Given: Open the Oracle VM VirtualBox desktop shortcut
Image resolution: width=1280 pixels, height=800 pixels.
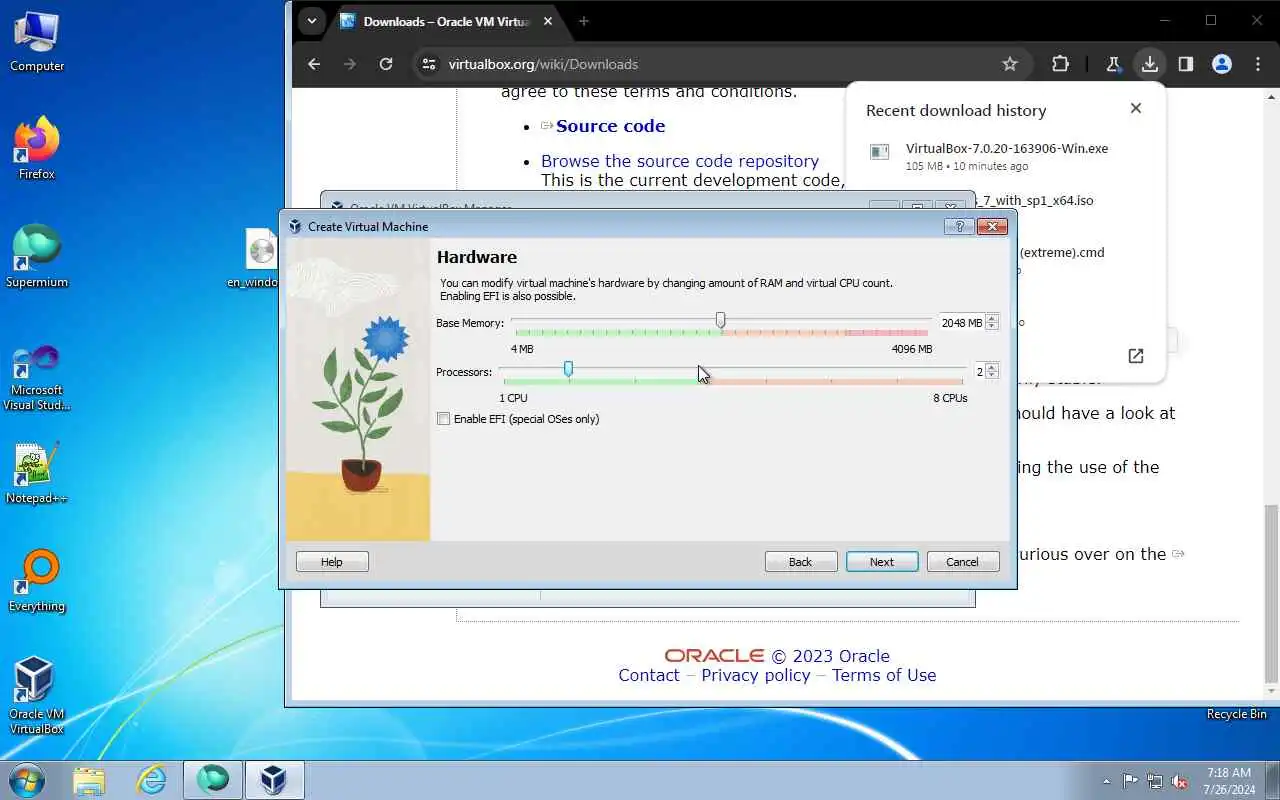Looking at the screenshot, I should (37, 695).
